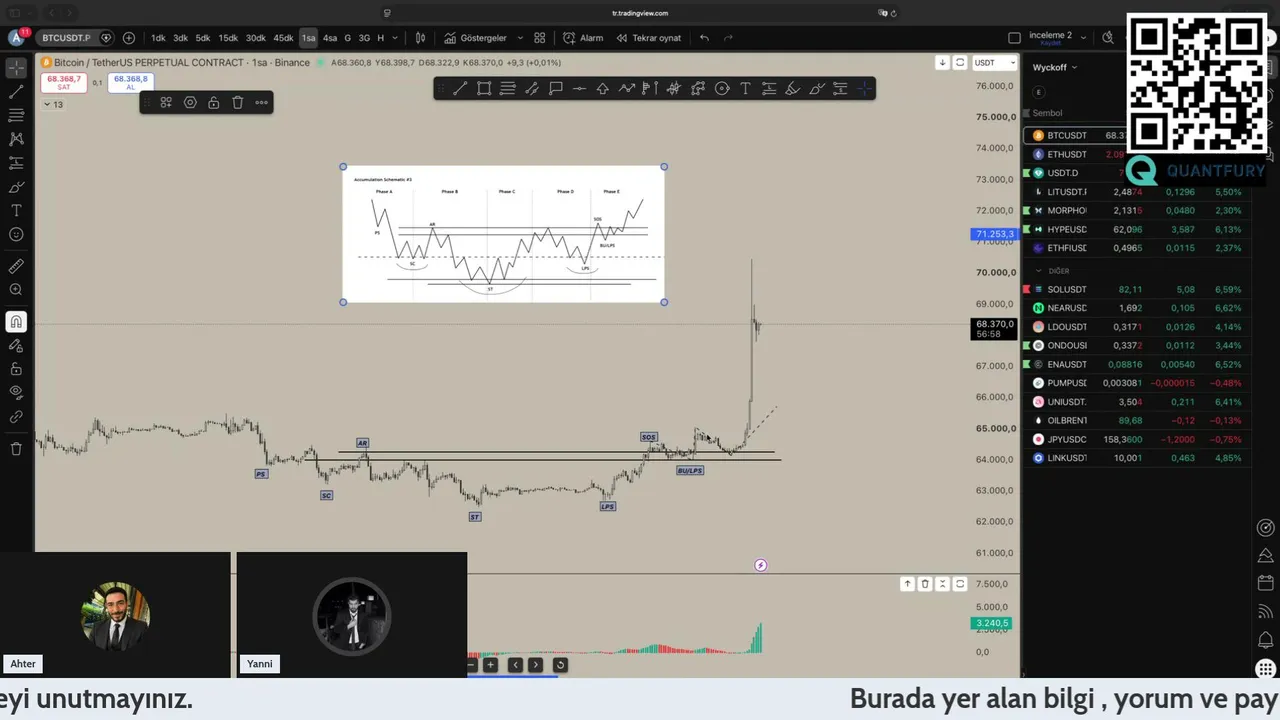The image size is (1280, 720).
Task: Switch to the 3dk timeframe
Action: (180, 38)
